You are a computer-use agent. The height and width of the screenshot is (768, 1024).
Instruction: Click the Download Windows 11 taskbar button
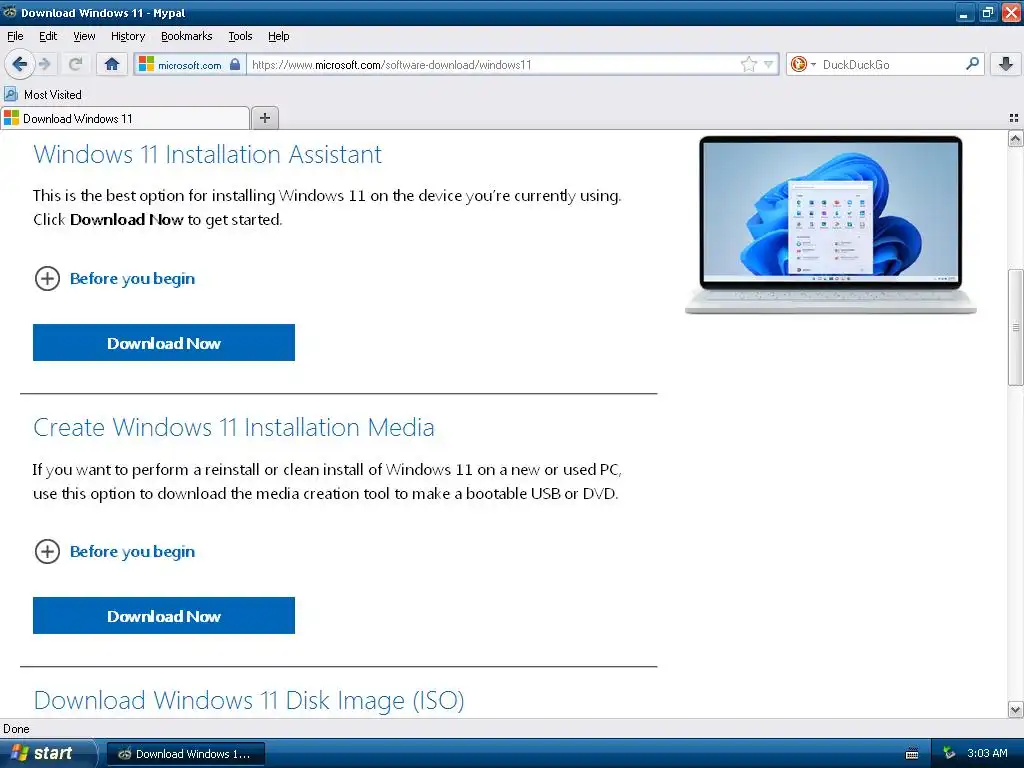[x=185, y=754]
